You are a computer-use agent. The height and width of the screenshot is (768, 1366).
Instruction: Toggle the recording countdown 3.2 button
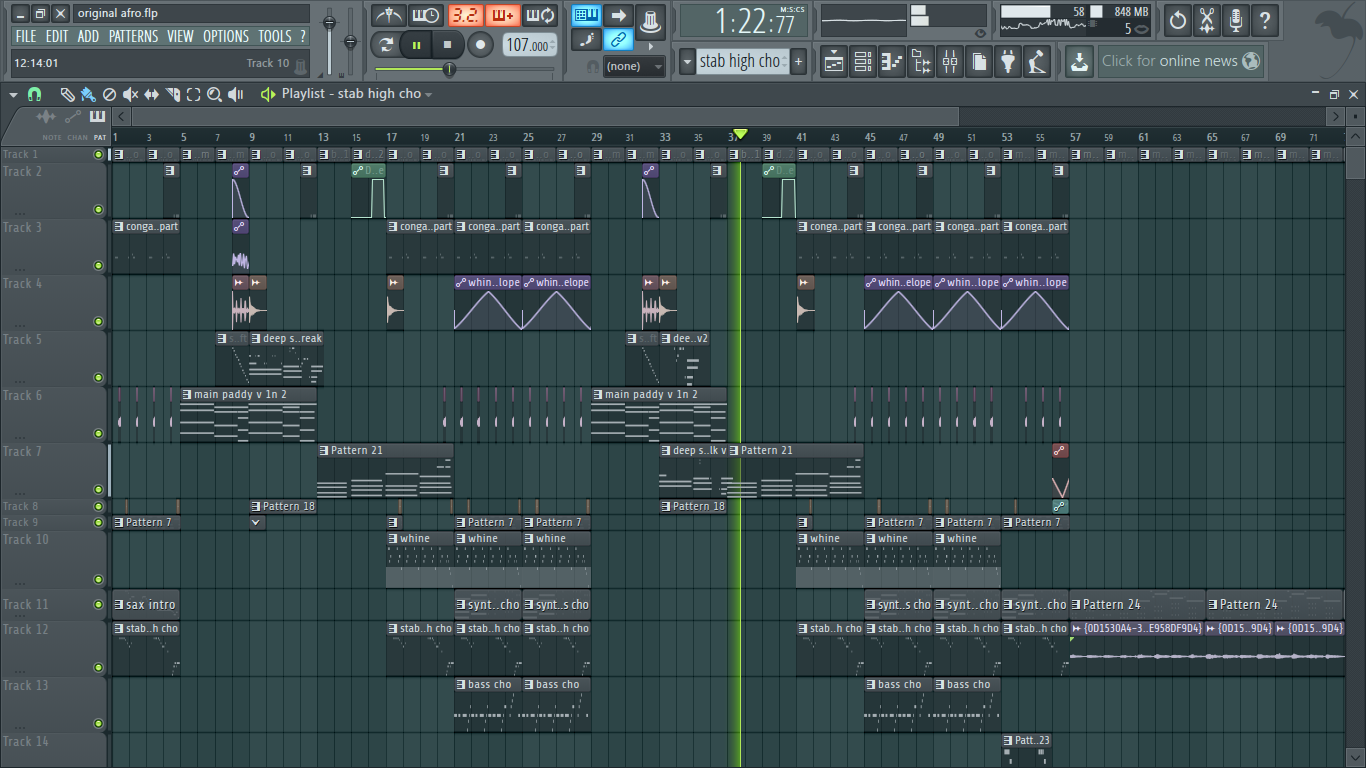click(464, 15)
